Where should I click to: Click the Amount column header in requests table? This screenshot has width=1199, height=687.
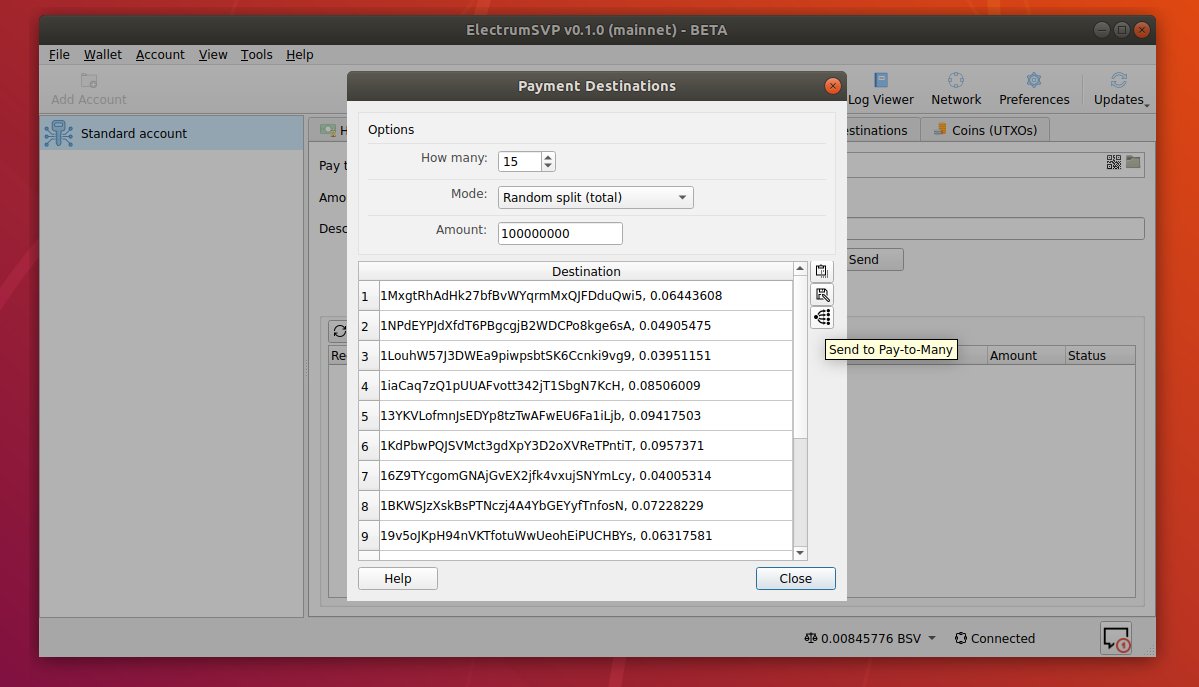click(1024, 355)
